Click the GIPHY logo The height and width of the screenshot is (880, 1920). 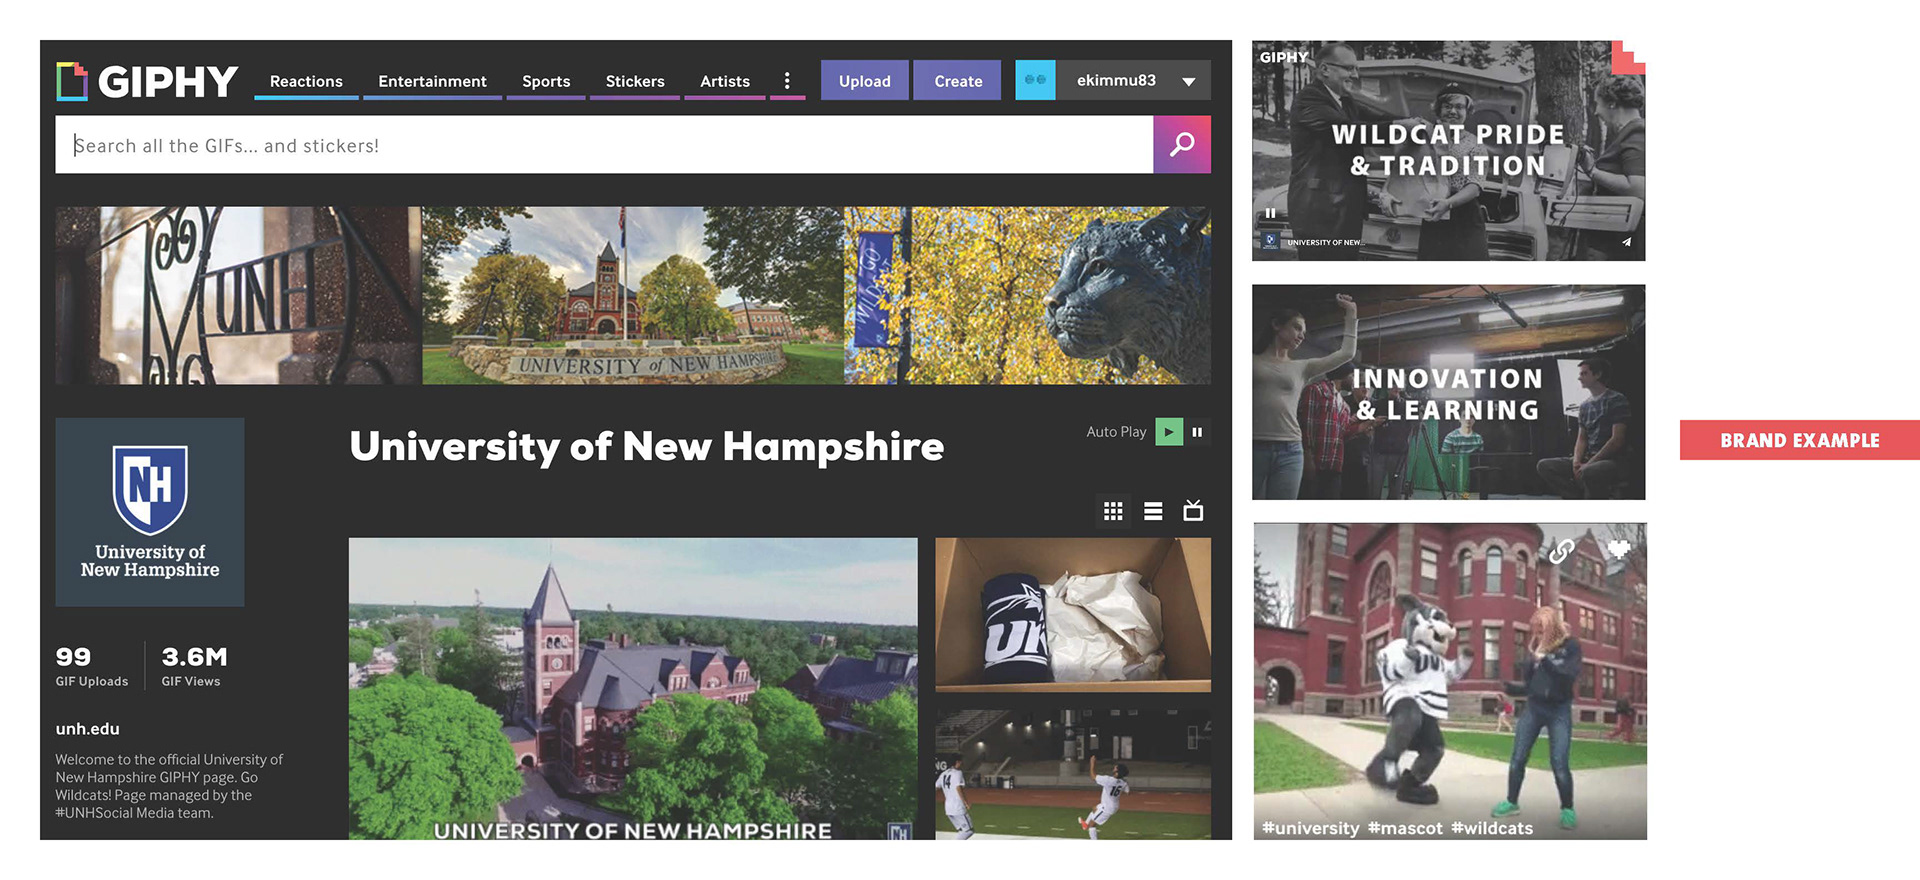[x=147, y=81]
